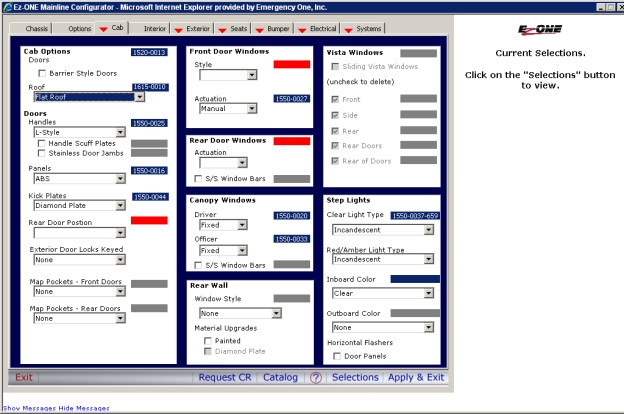Enable Handle Scuff Plates
The image size is (624, 414).
pyautogui.click(x=41, y=143)
